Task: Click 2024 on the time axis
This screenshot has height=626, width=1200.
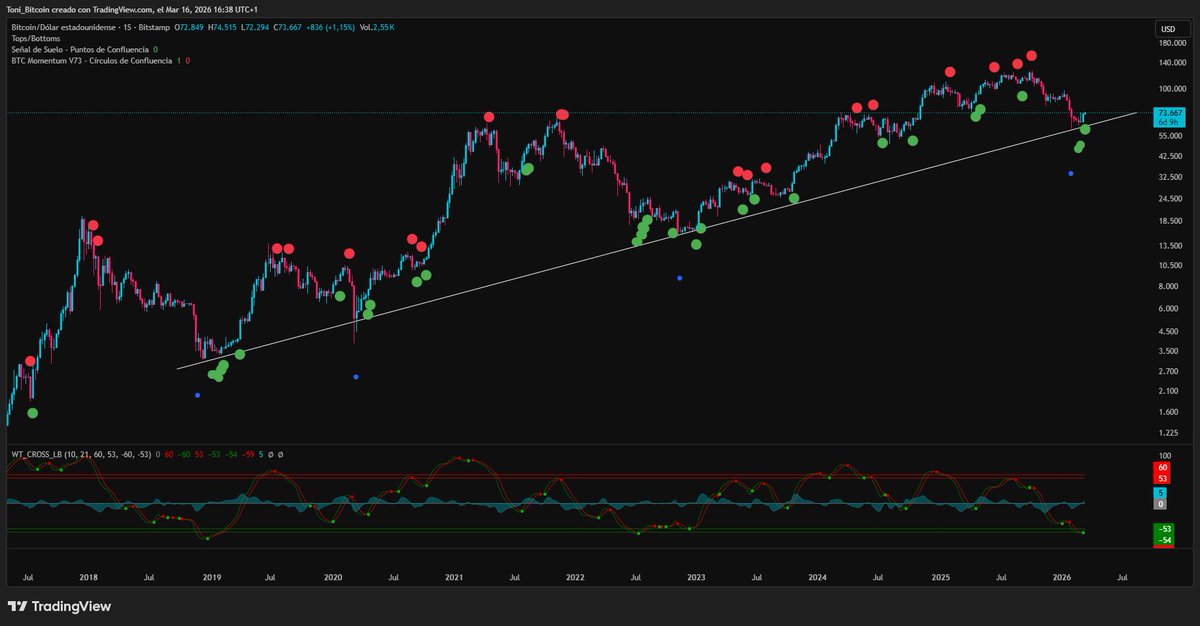Action: point(818,577)
